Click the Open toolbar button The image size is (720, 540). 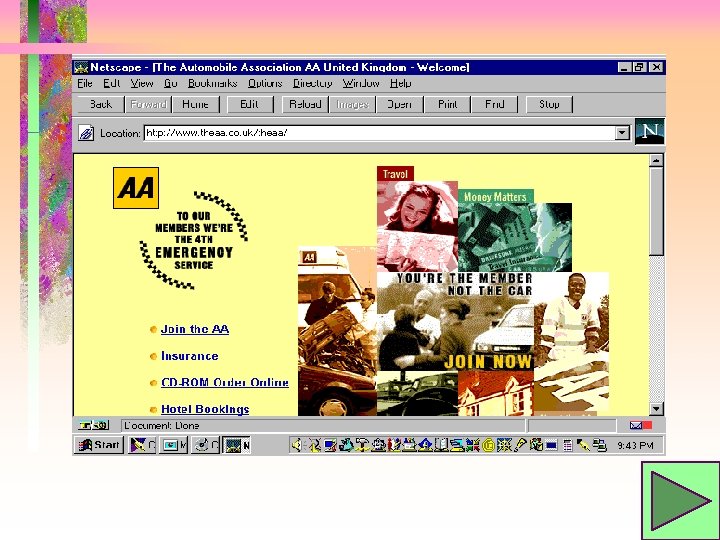coord(399,104)
